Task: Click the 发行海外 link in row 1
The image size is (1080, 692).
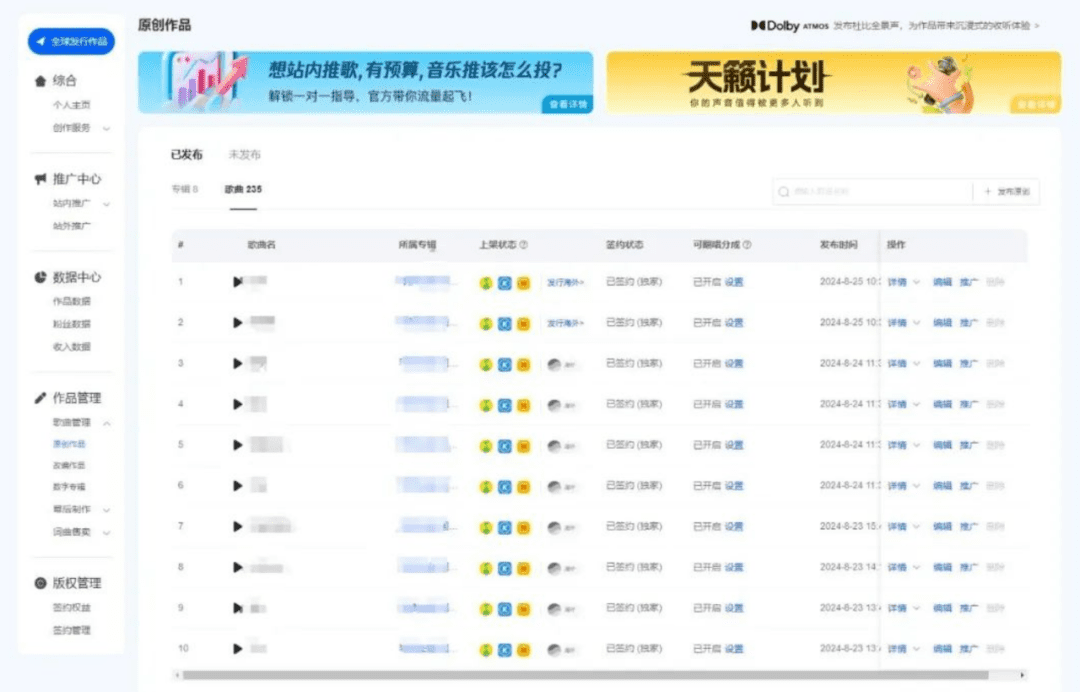Action: [x=565, y=282]
